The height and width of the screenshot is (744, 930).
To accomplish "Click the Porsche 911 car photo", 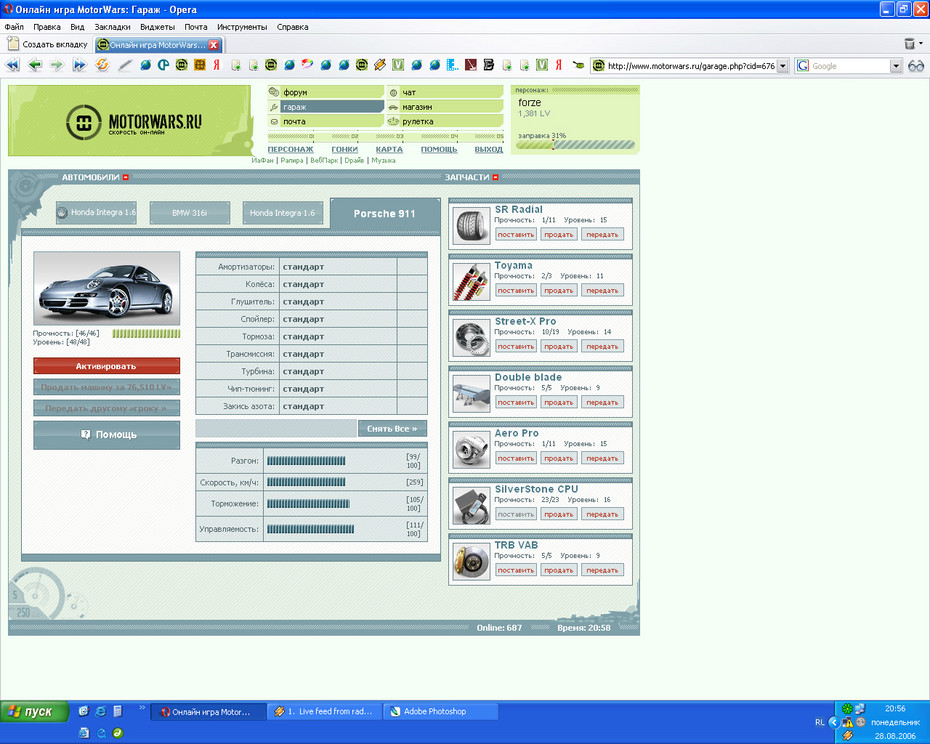I will (107, 288).
